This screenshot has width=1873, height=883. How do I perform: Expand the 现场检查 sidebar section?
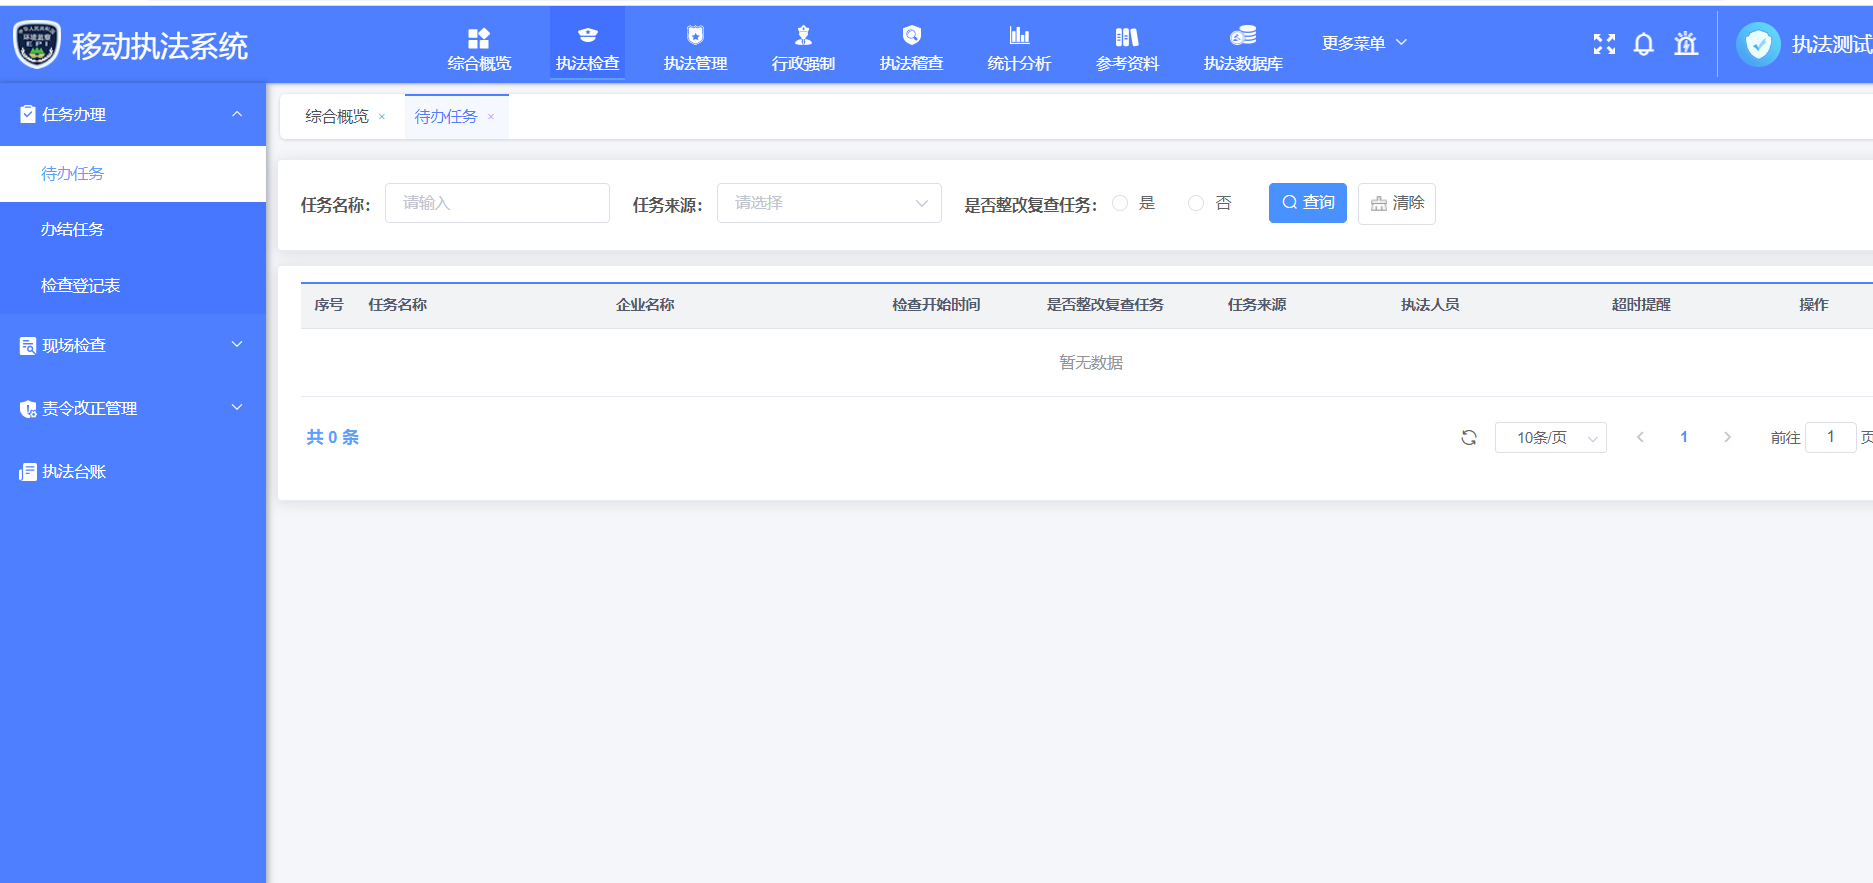(133, 345)
